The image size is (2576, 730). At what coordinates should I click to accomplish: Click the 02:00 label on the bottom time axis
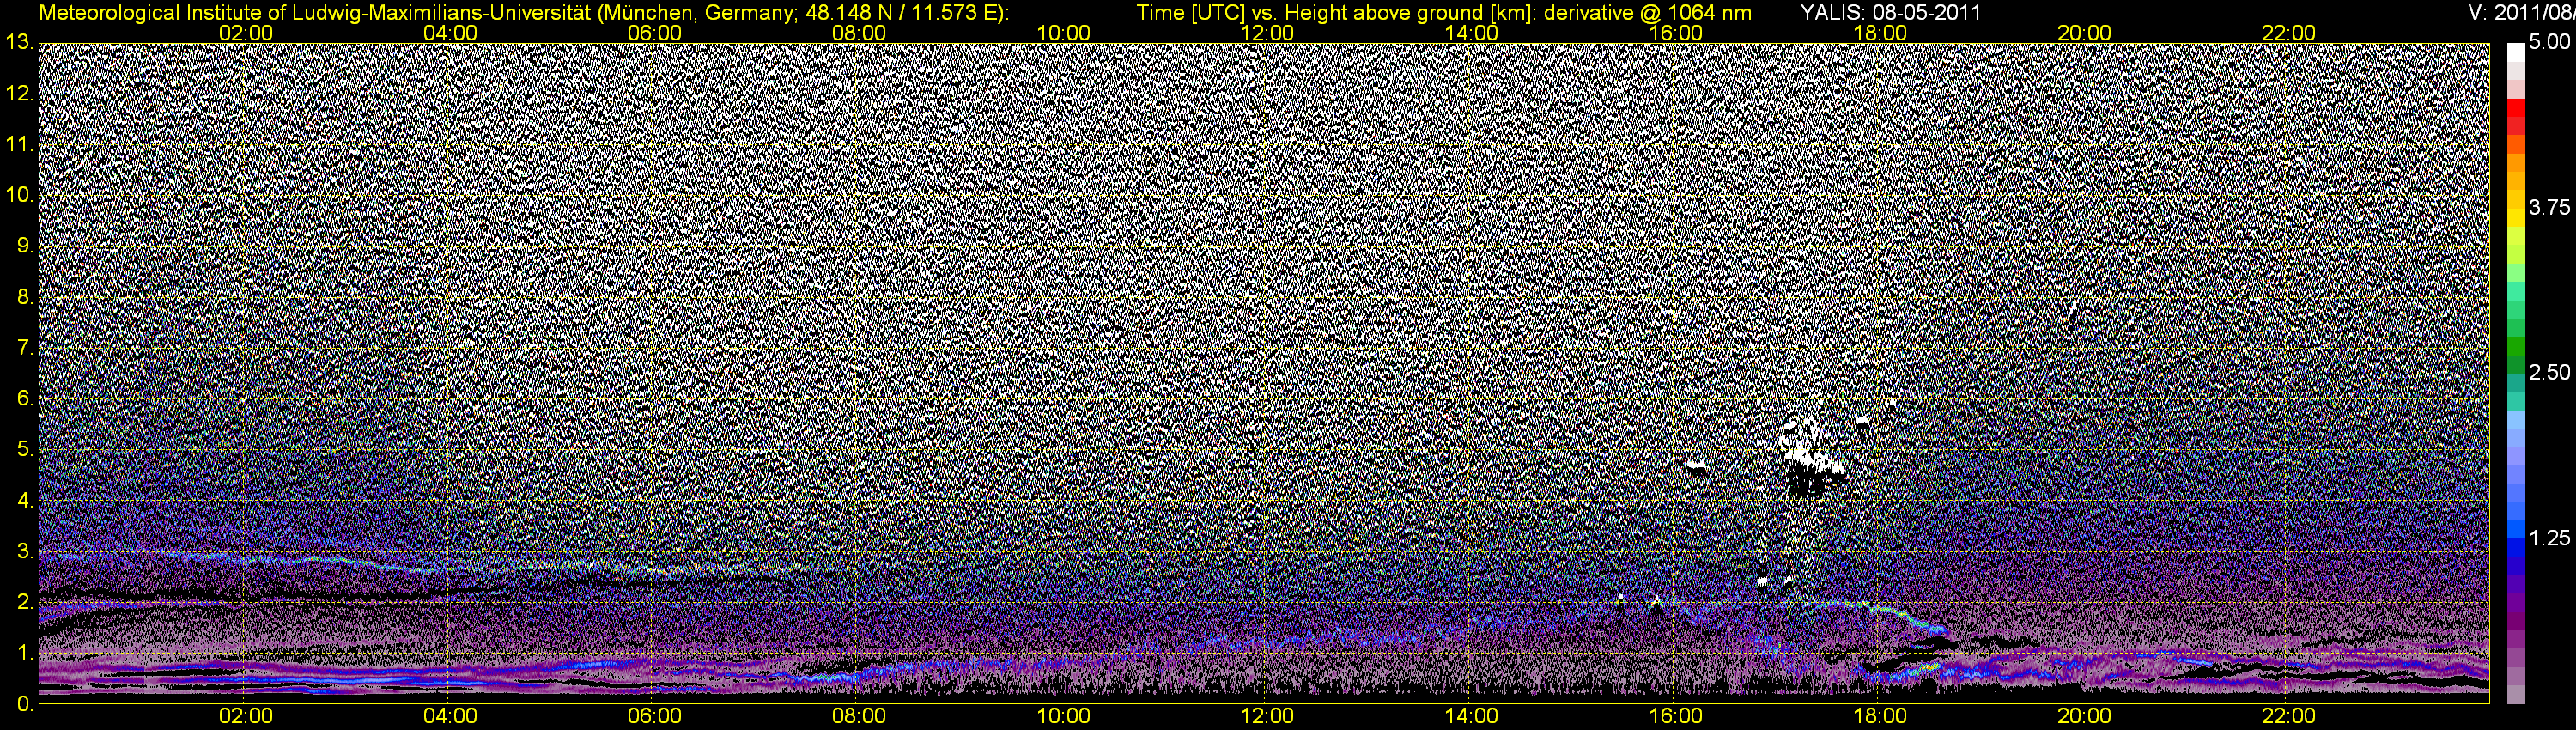click(x=245, y=716)
